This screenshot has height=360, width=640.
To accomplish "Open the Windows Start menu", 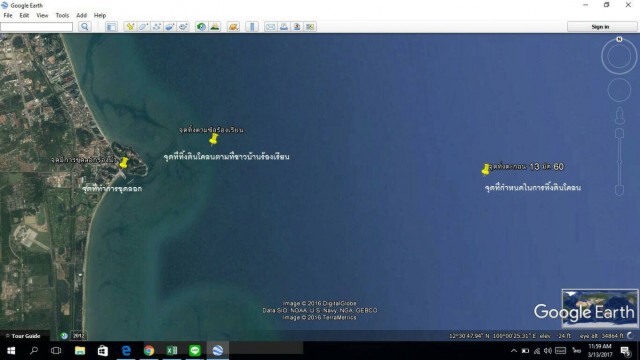I will click(11, 351).
